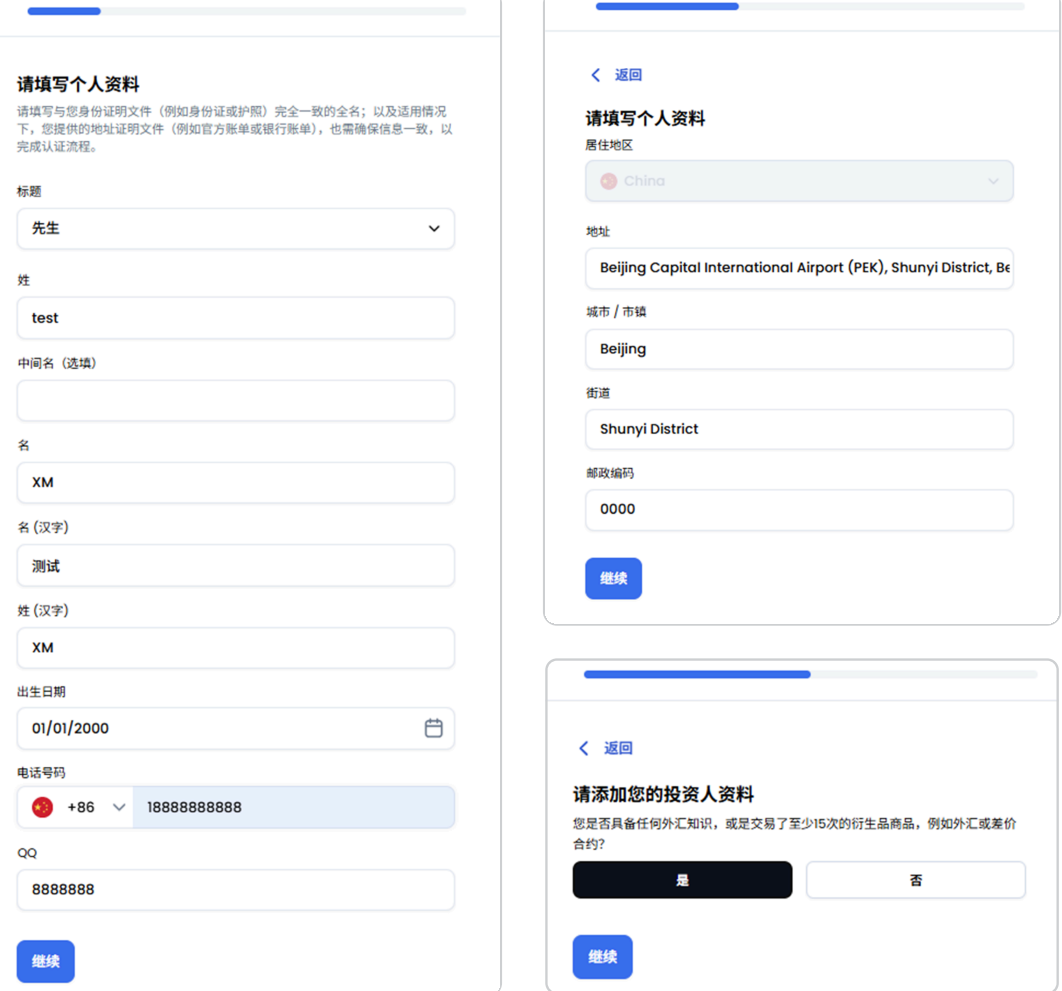Viewport: 1062px width, 991px height.
Task: Click 返回 link in address form
Action: (x=629, y=75)
